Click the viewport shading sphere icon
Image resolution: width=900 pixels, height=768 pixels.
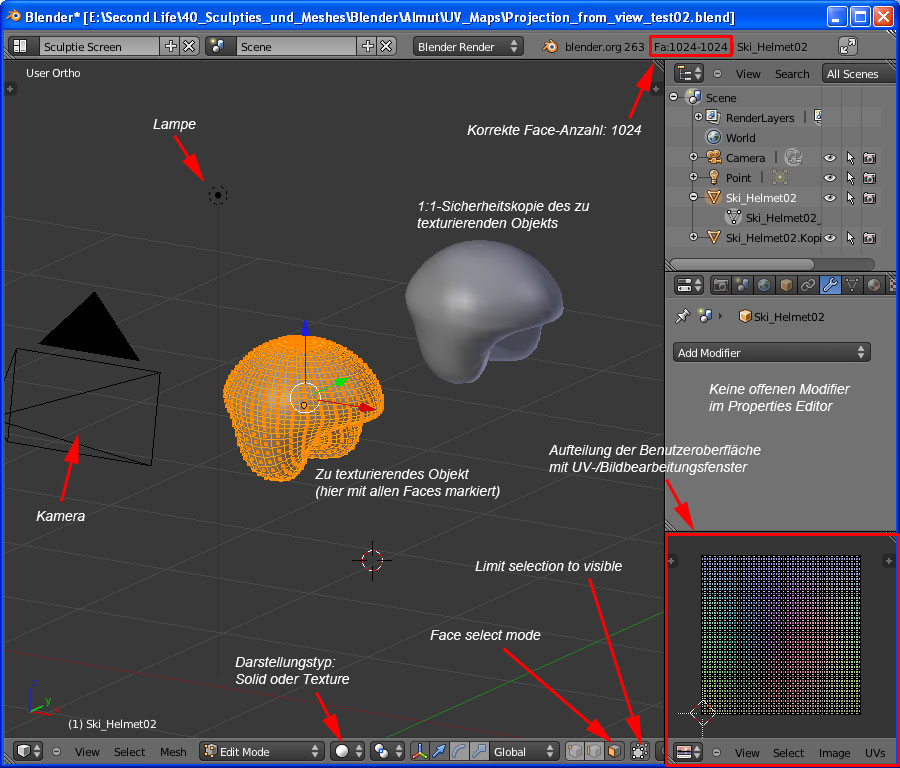(x=343, y=751)
